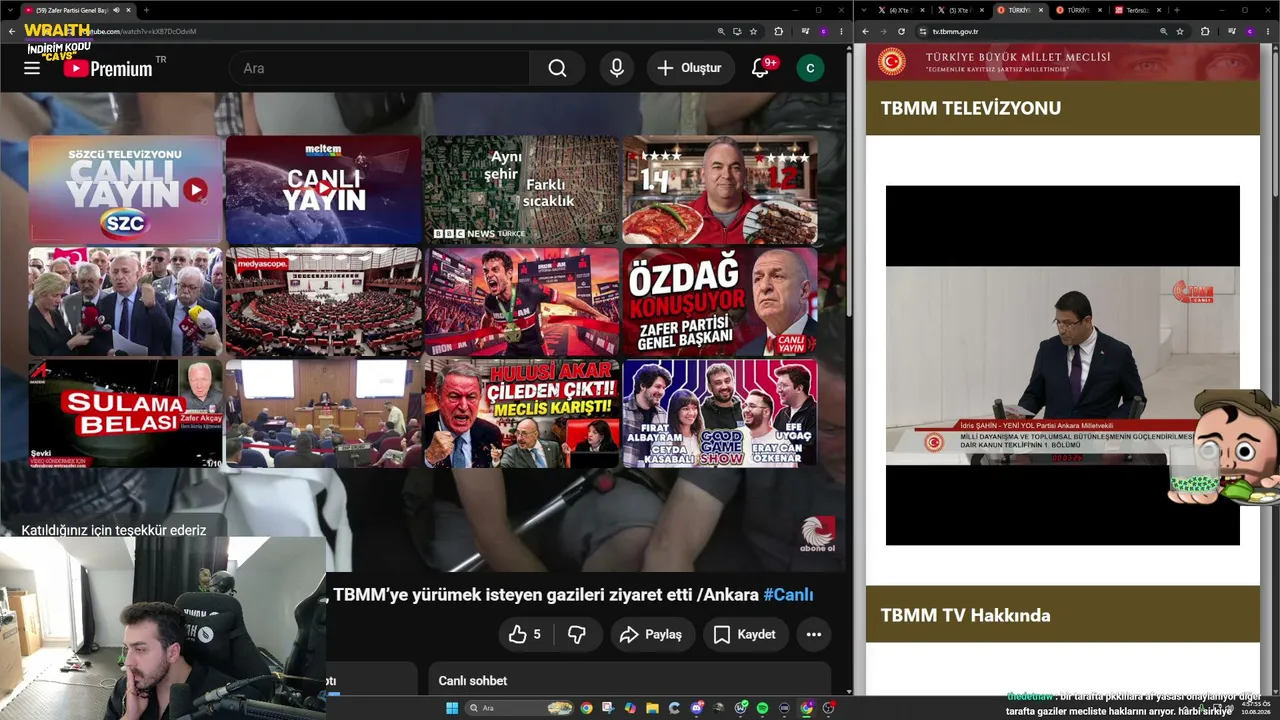Click the TBMM TV Hakkında heading

click(965, 616)
